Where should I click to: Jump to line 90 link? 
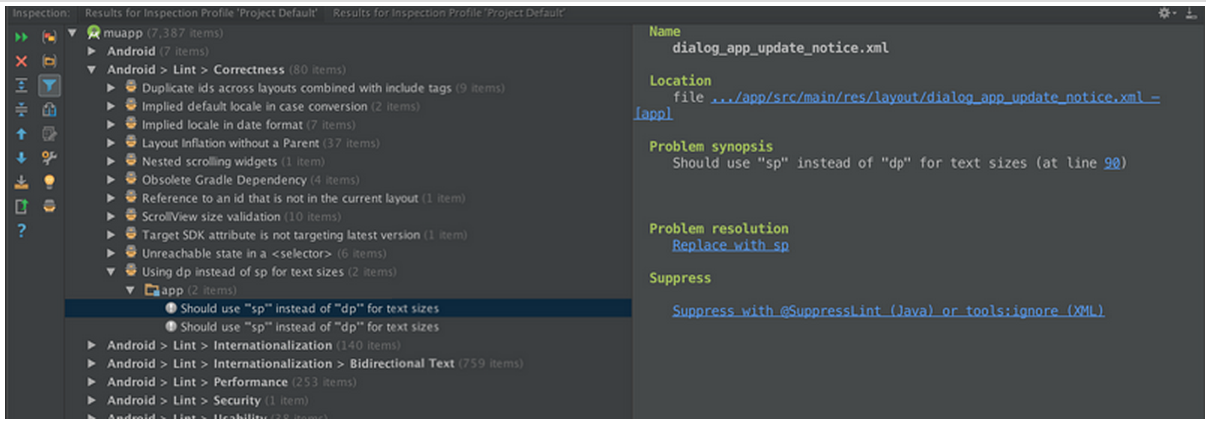[1112, 163]
